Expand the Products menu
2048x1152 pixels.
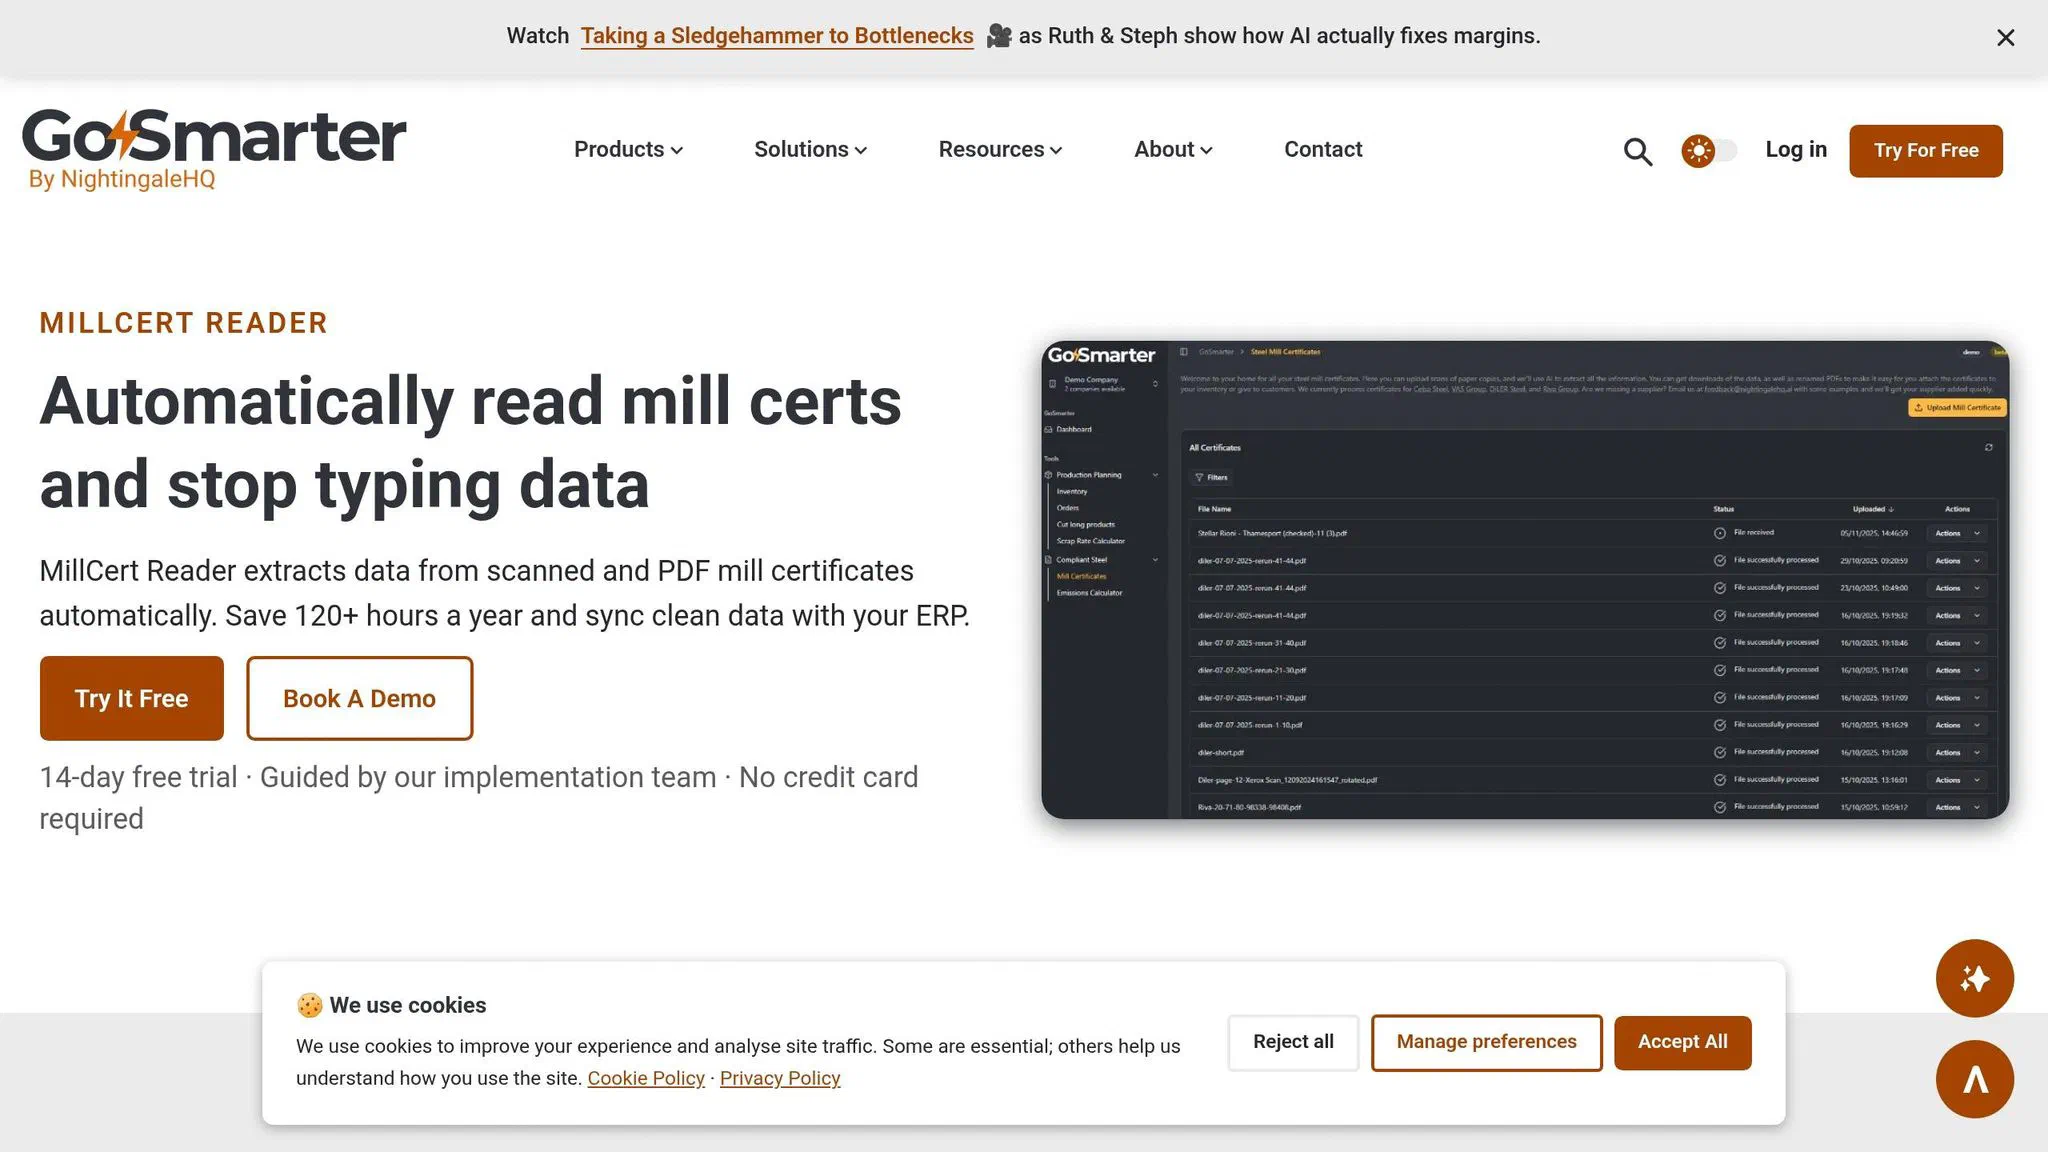click(628, 150)
